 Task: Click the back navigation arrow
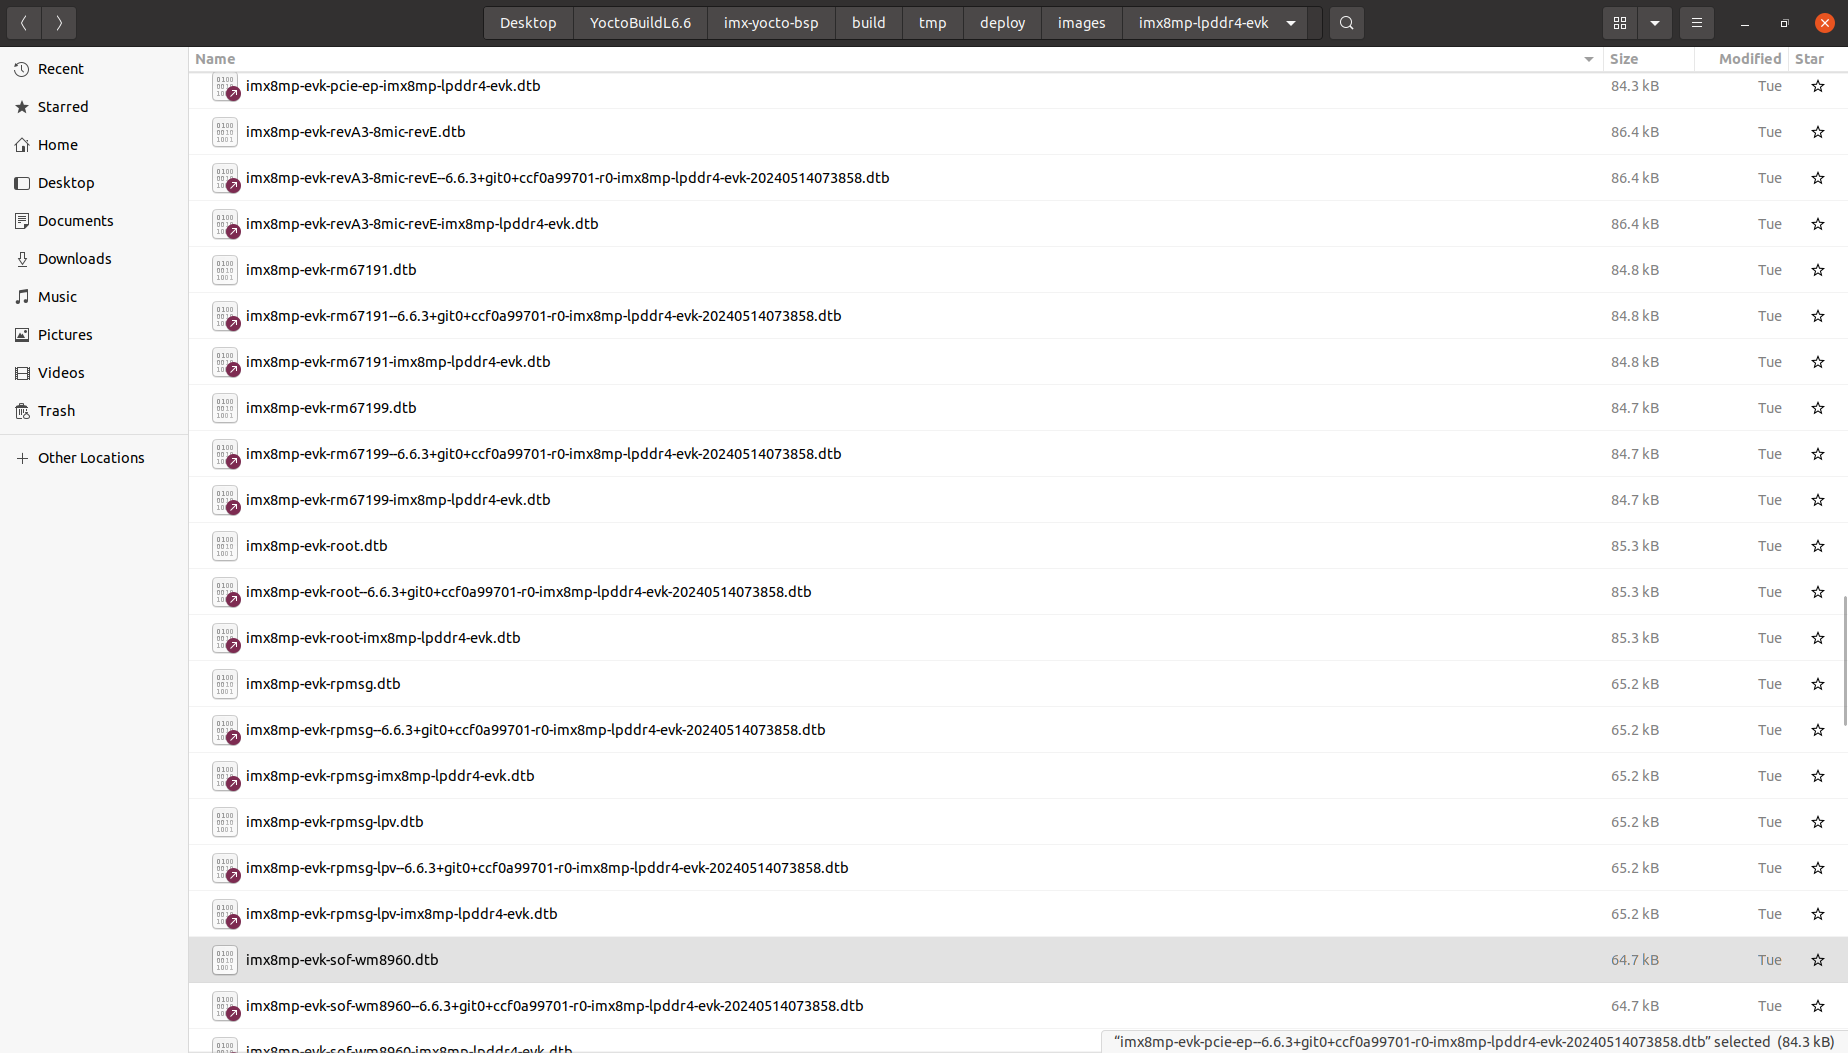pyautogui.click(x=23, y=22)
